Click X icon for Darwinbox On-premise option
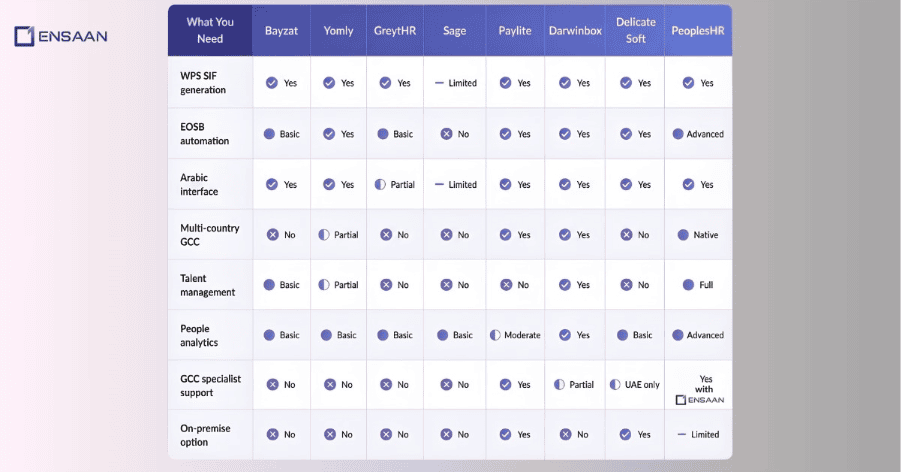The height and width of the screenshot is (472, 901). [565, 435]
